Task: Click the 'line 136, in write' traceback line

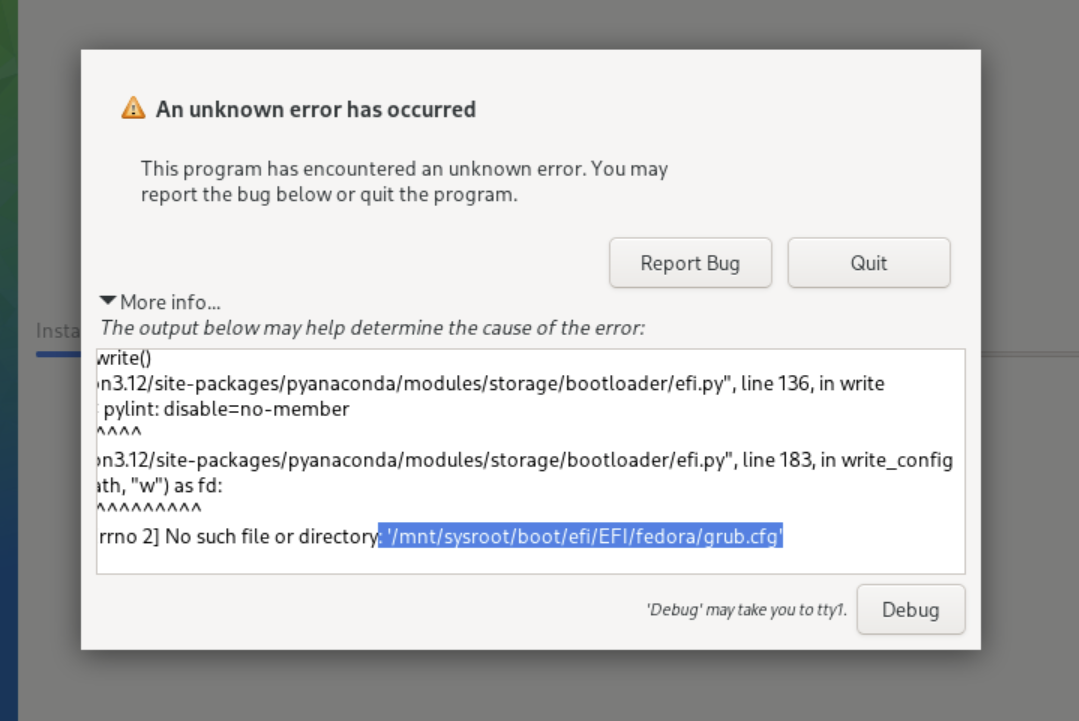Action: click(490, 383)
